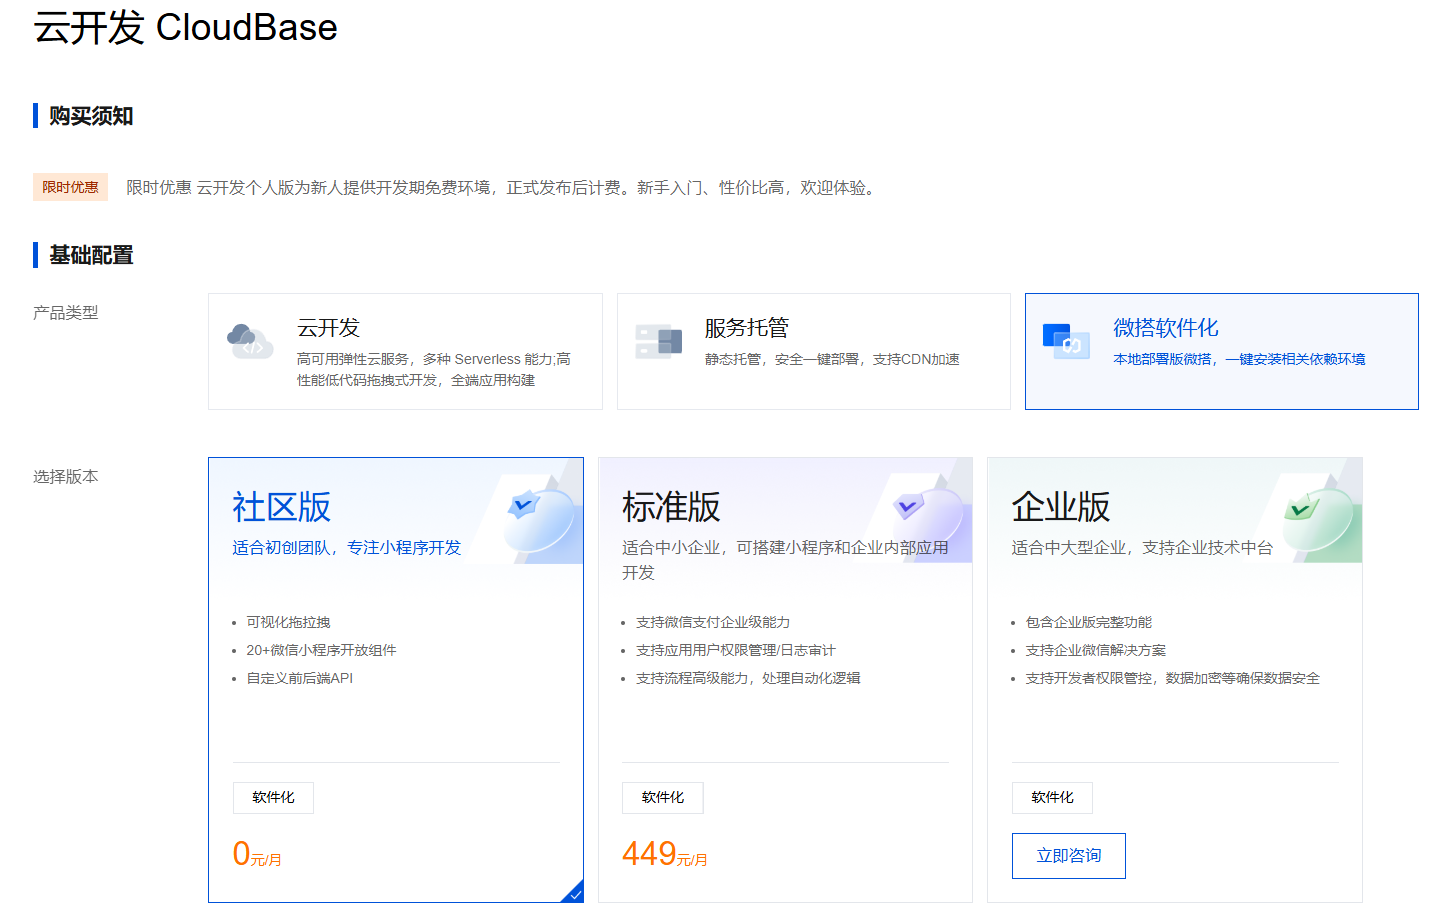Image resolution: width=1449 pixels, height=919 pixels.
Task: Click the selected checkmark corner on 社区版 card
Action: point(574,893)
